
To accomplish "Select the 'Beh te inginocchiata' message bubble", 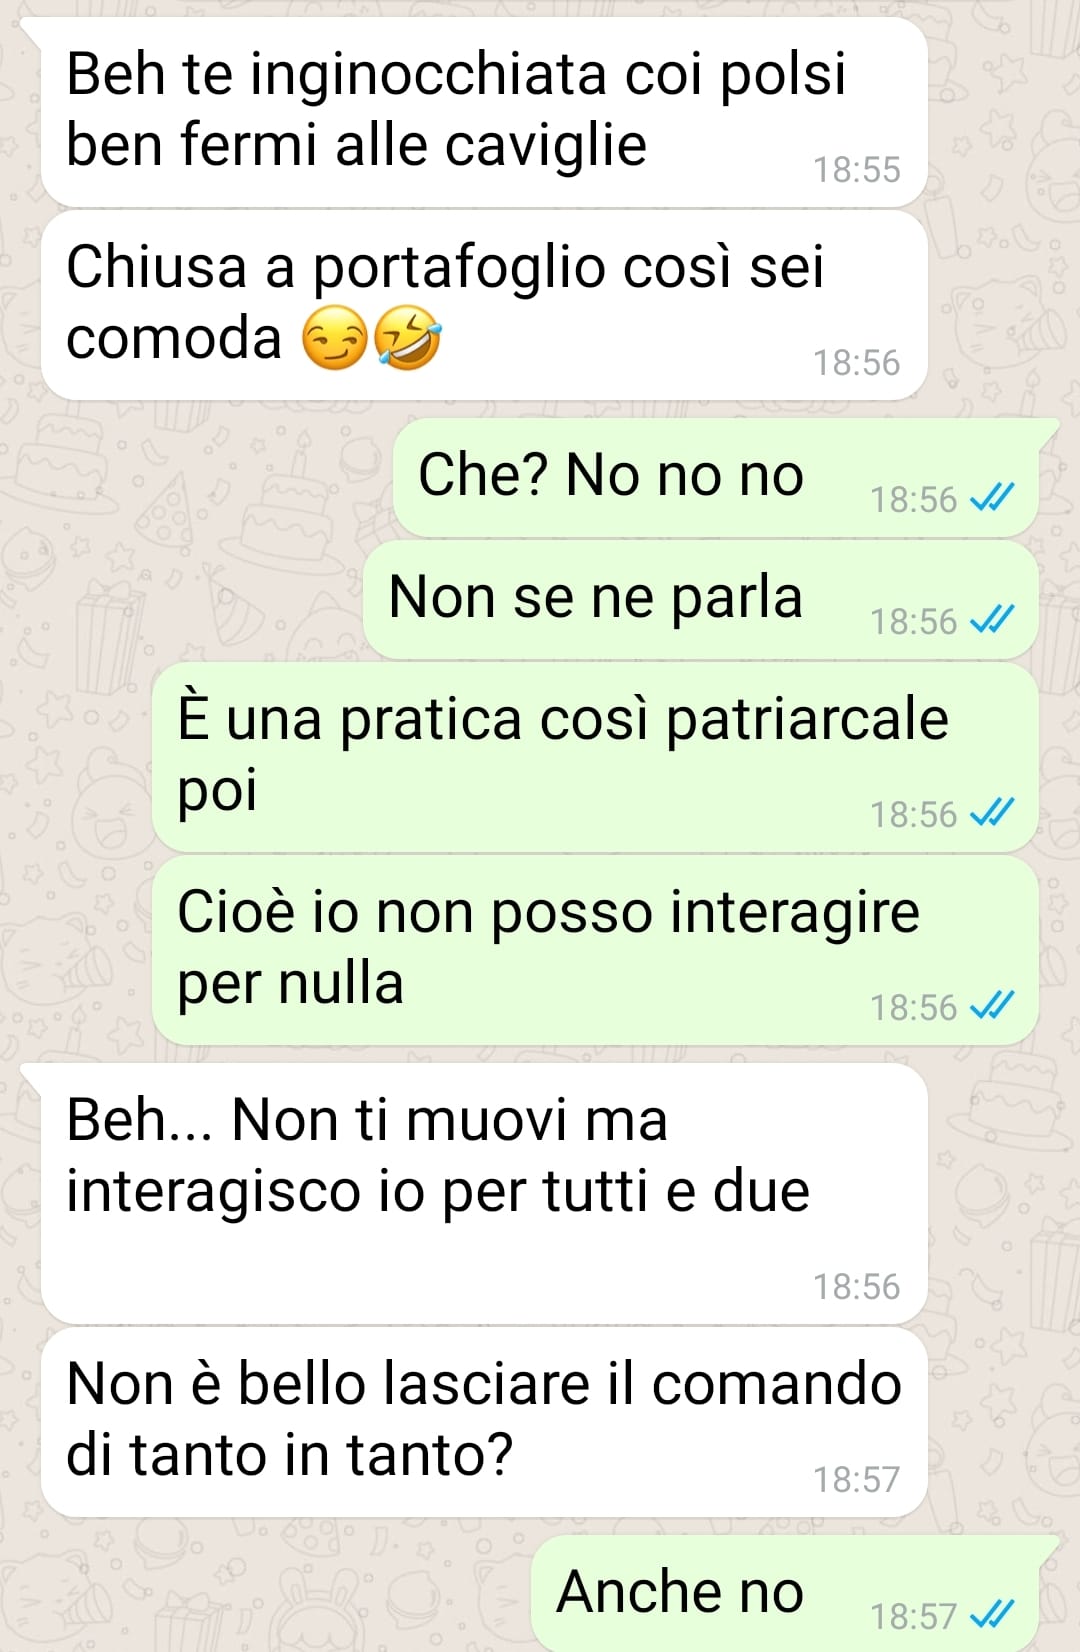I will pos(484,112).
